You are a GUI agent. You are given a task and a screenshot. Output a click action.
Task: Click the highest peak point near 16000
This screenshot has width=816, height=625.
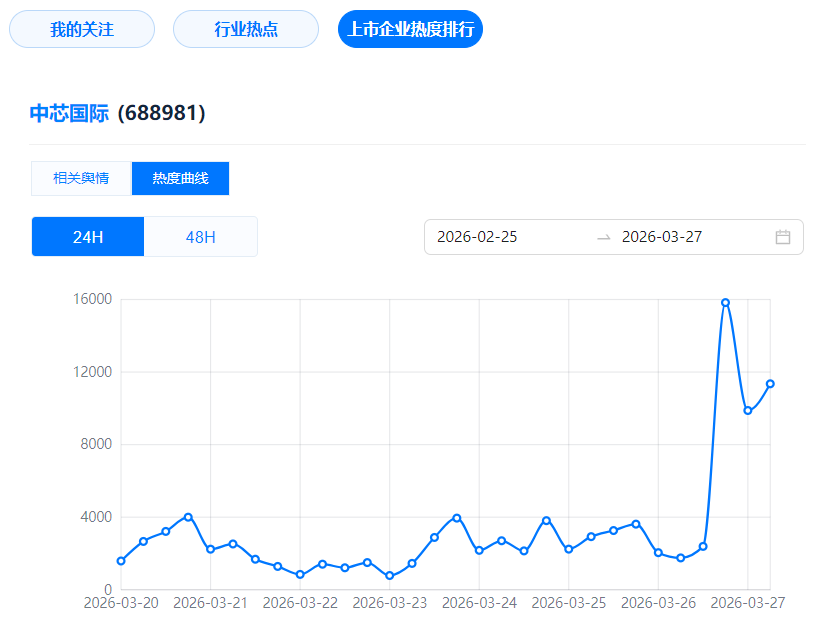point(725,302)
